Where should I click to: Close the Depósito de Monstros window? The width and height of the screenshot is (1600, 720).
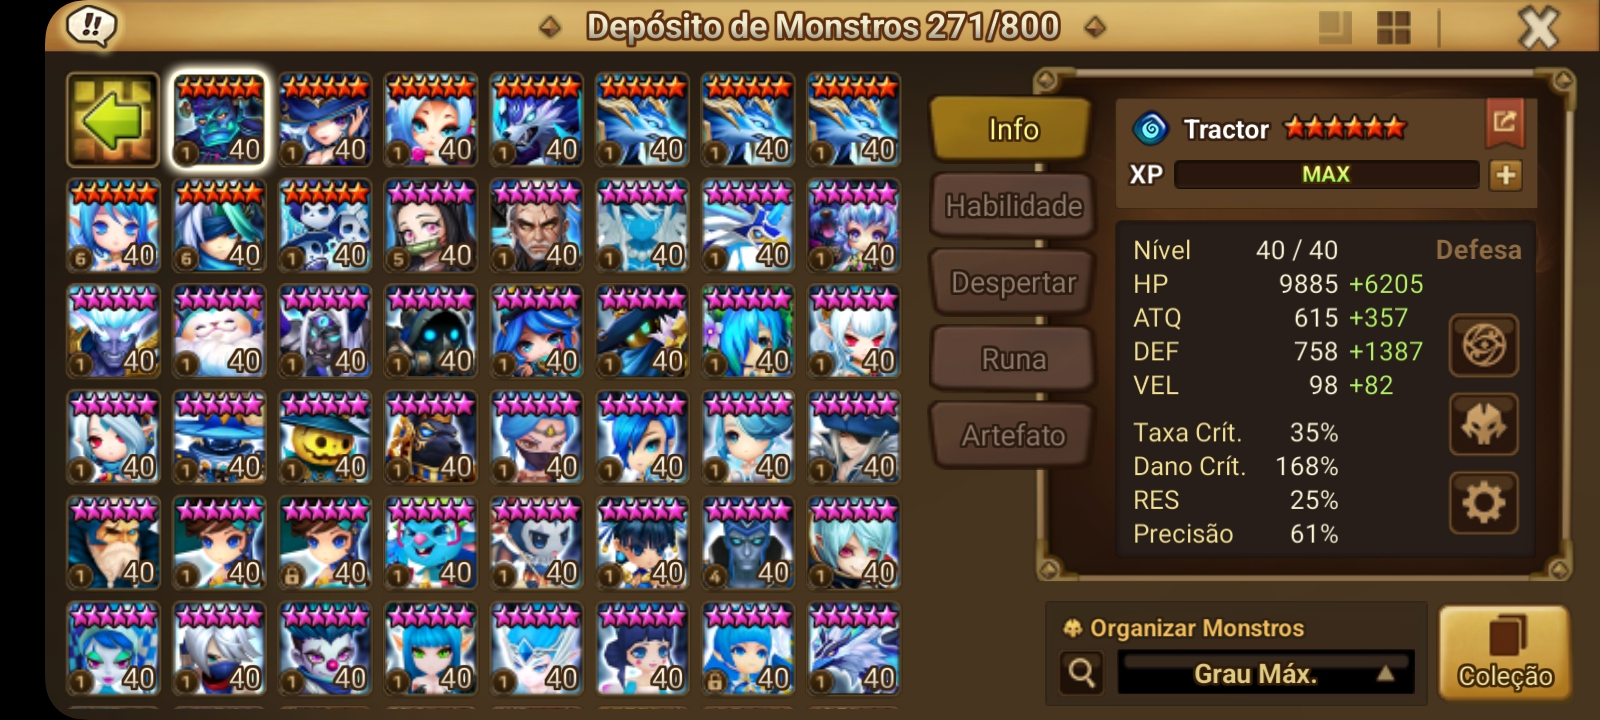tap(1539, 27)
